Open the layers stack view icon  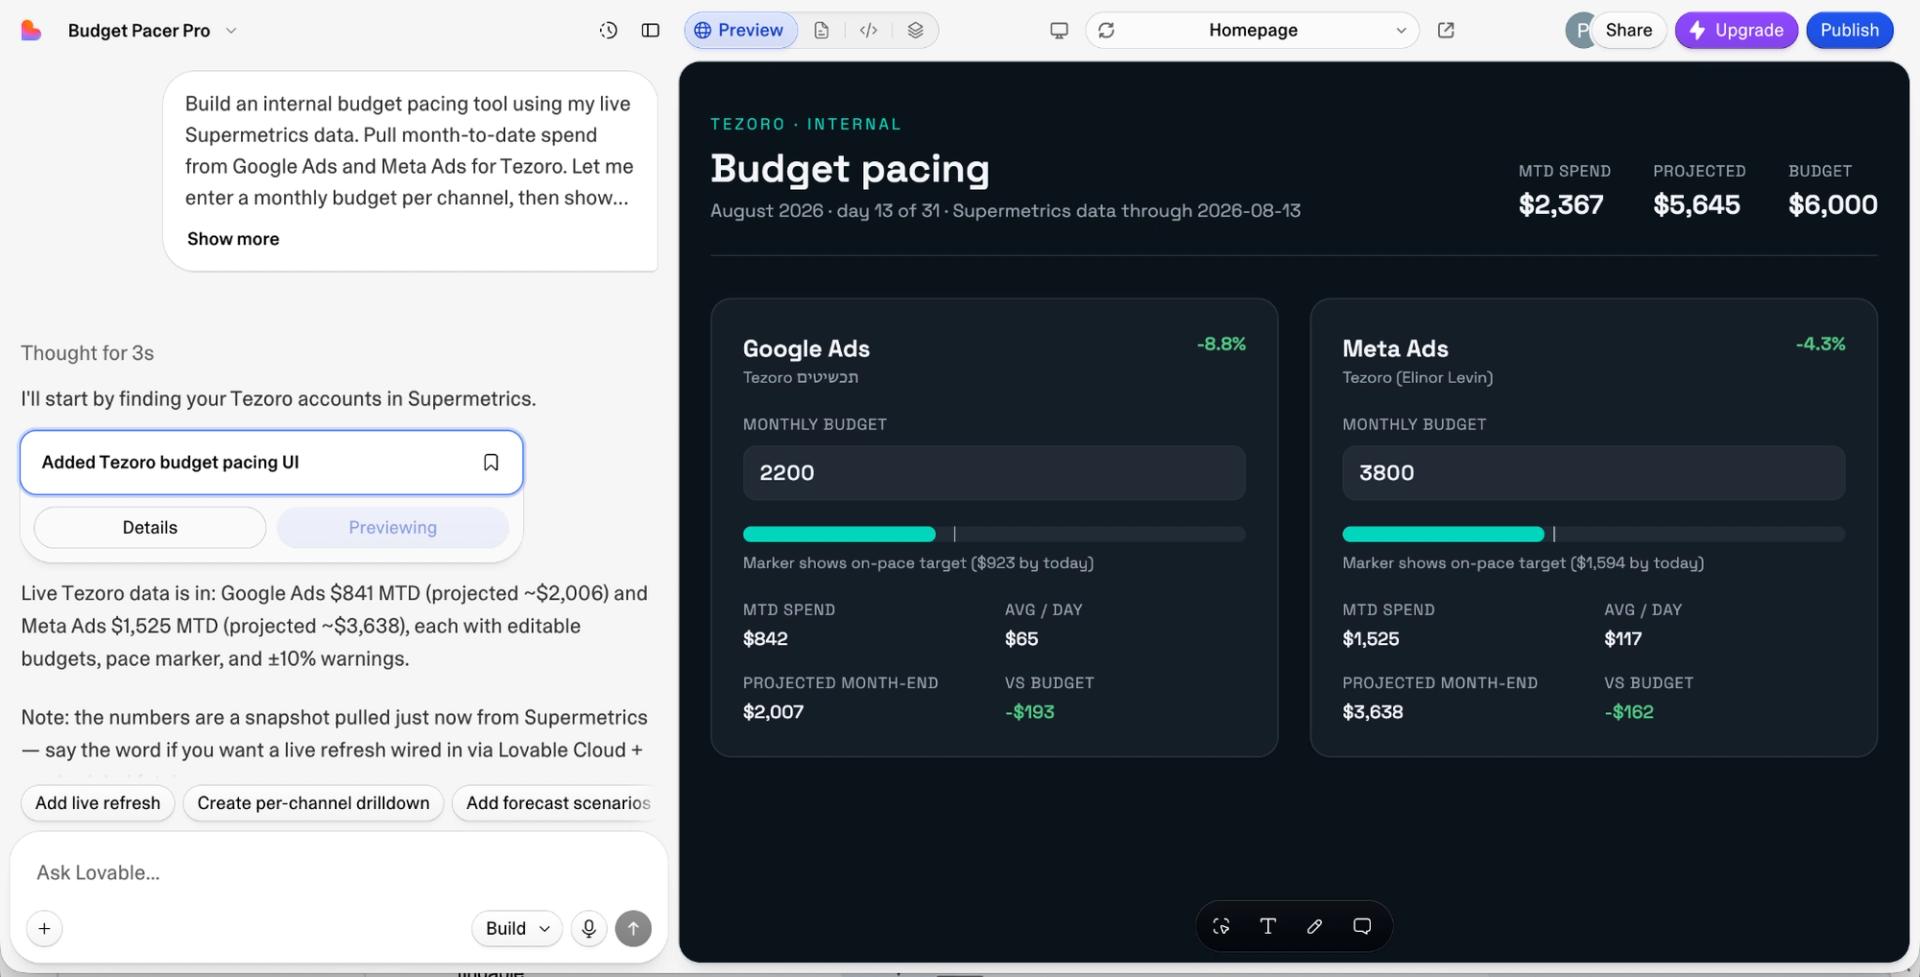(x=915, y=30)
